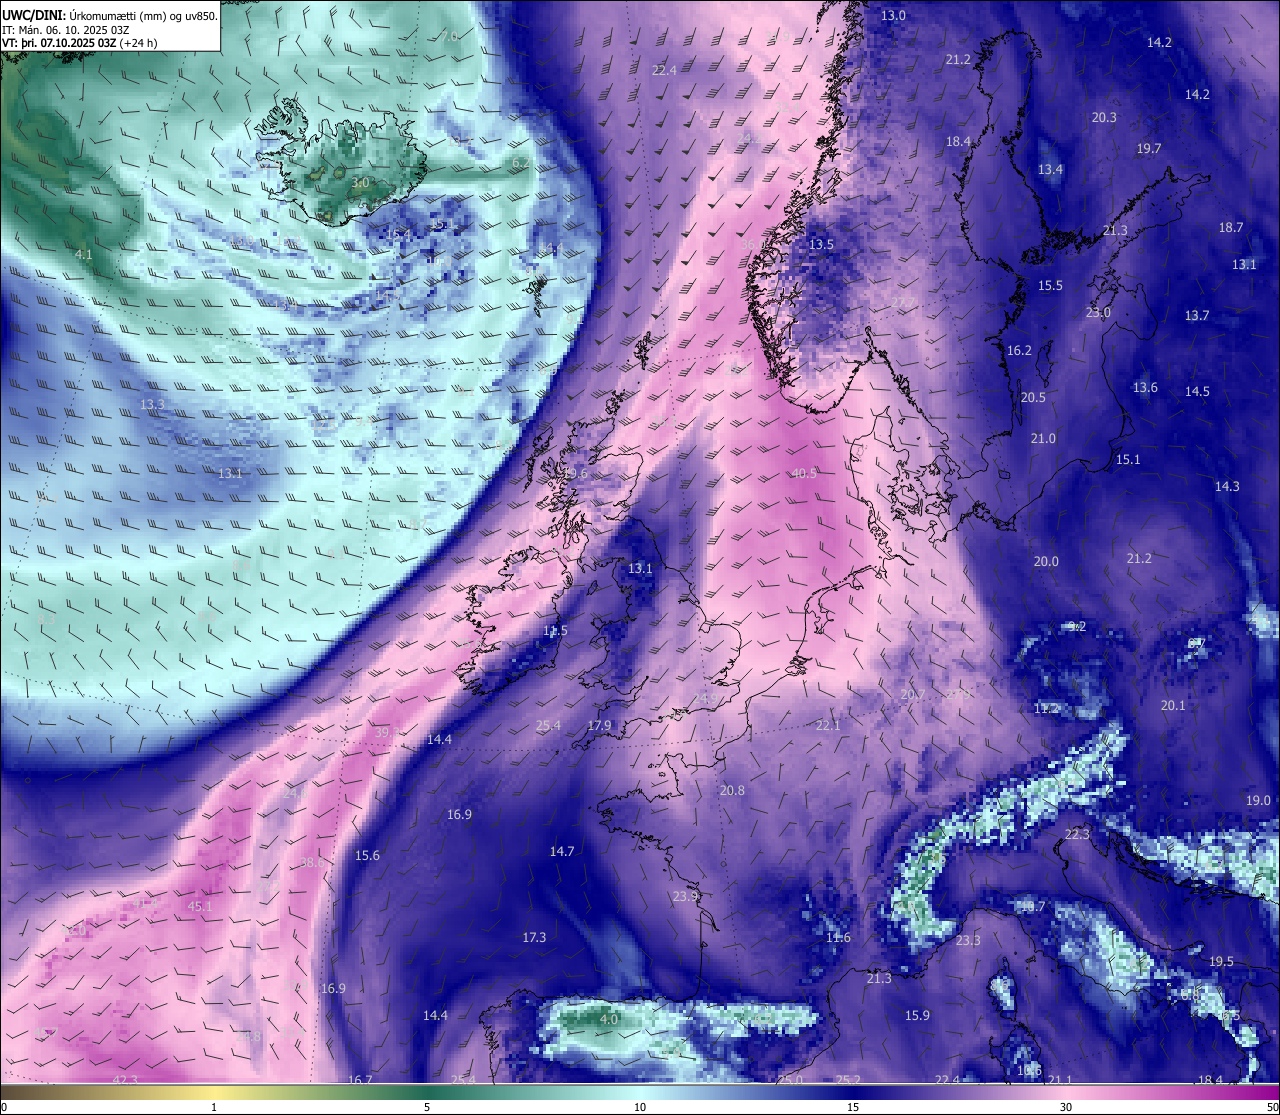Screen dimensions: 1280x1115
Task: Click the '20.3' value label
Action: [x=1104, y=117]
